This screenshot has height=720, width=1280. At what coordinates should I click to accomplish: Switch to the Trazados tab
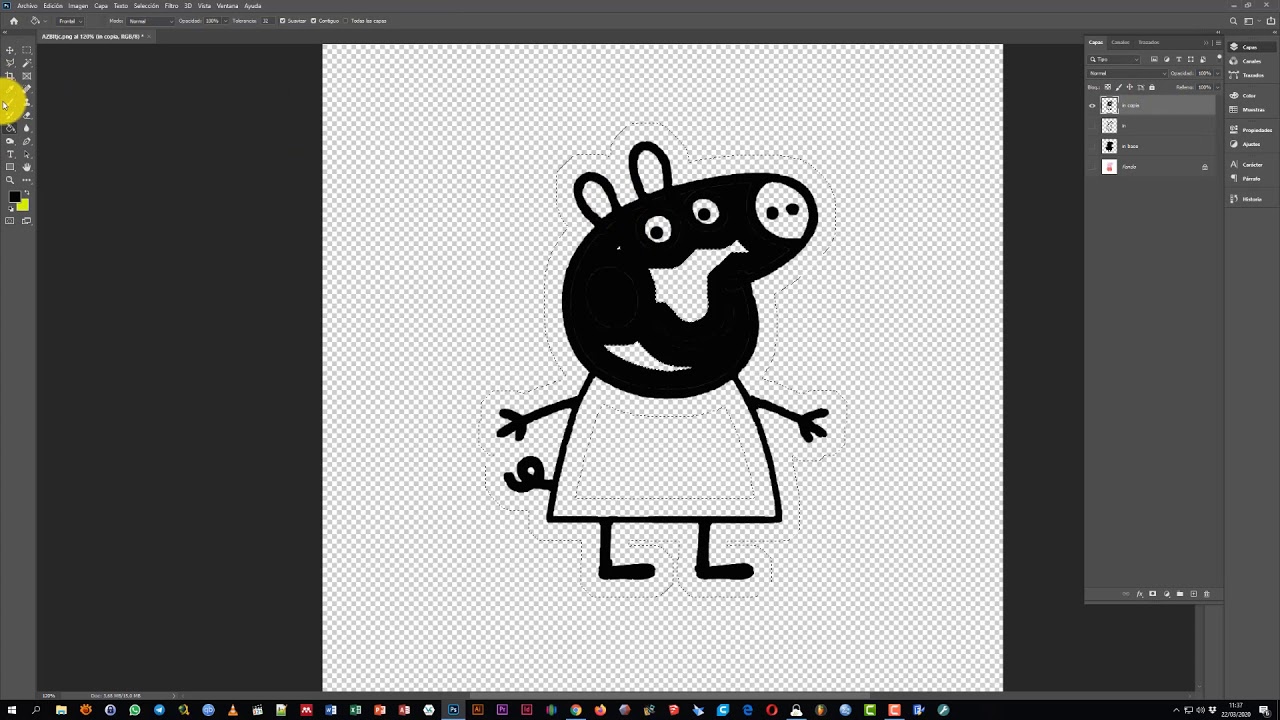(x=1149, y=42)
